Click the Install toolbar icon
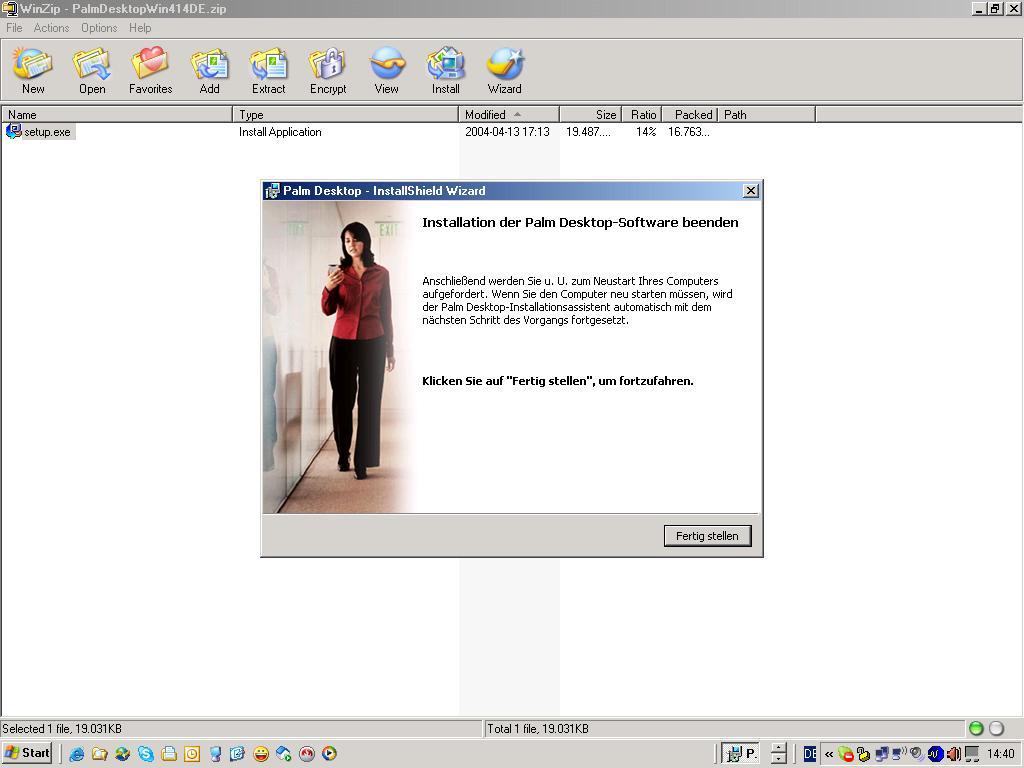The image size is (1024, 768). [445, 71]
